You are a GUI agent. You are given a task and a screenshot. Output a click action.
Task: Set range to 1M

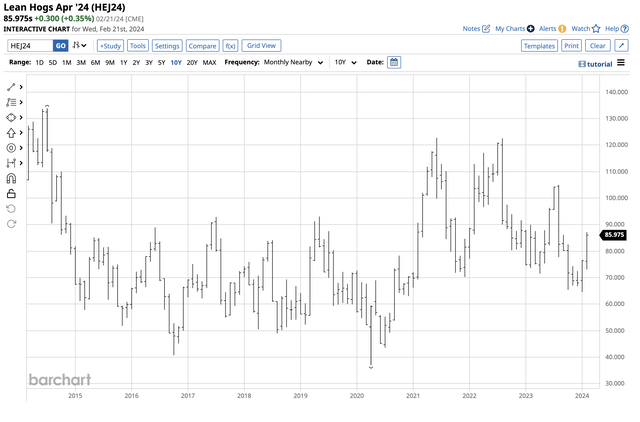pyautogui.click(x=67, y=62)
